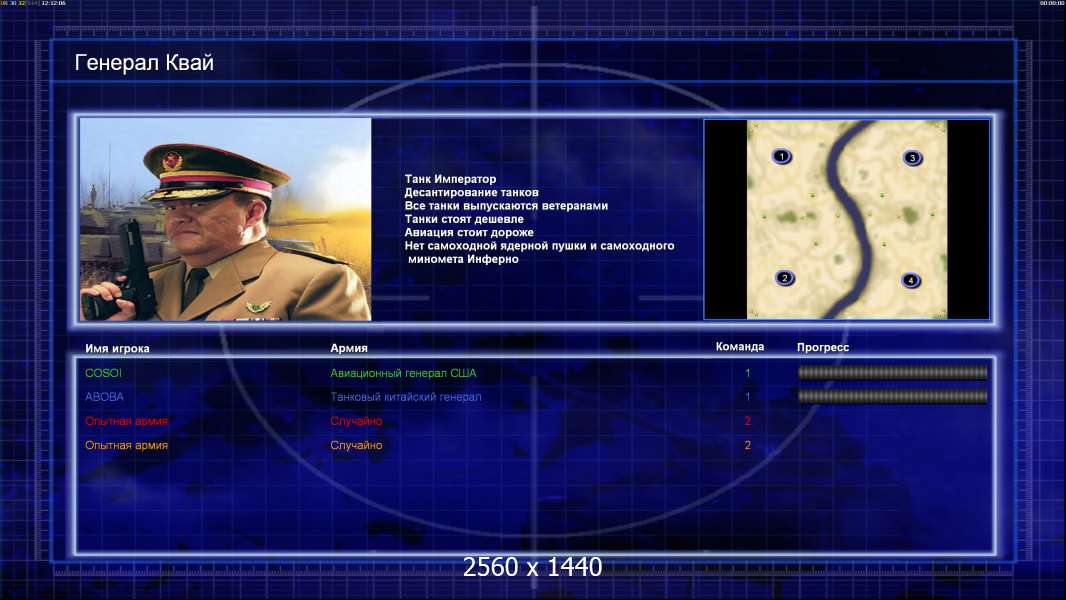Select player name 'COSOI'
This screenshot has width=1066, height=600.
(x=103, y=373)
